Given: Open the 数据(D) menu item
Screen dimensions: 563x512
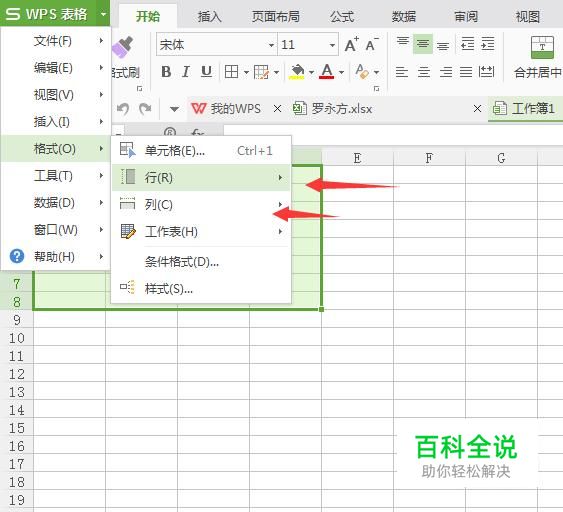Looking at the screenshot, I should pos(55,203).
